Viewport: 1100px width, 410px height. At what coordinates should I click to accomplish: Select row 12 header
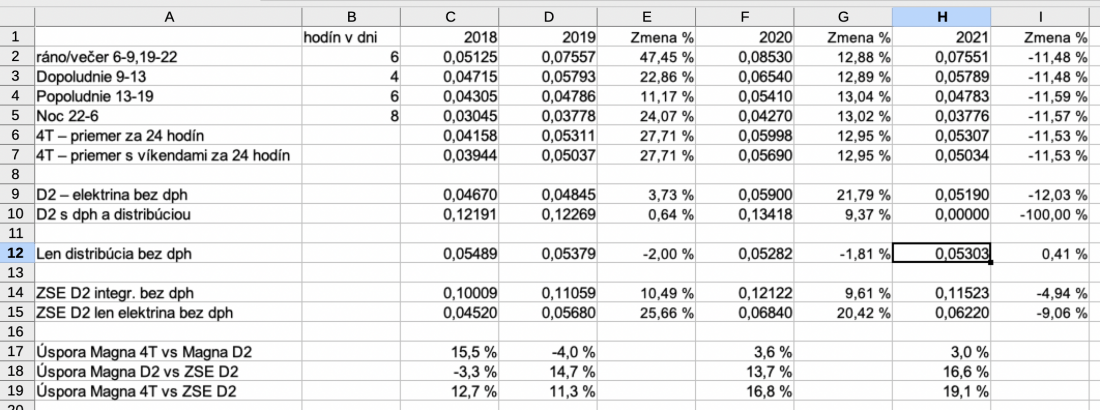[x=16, y=254]
